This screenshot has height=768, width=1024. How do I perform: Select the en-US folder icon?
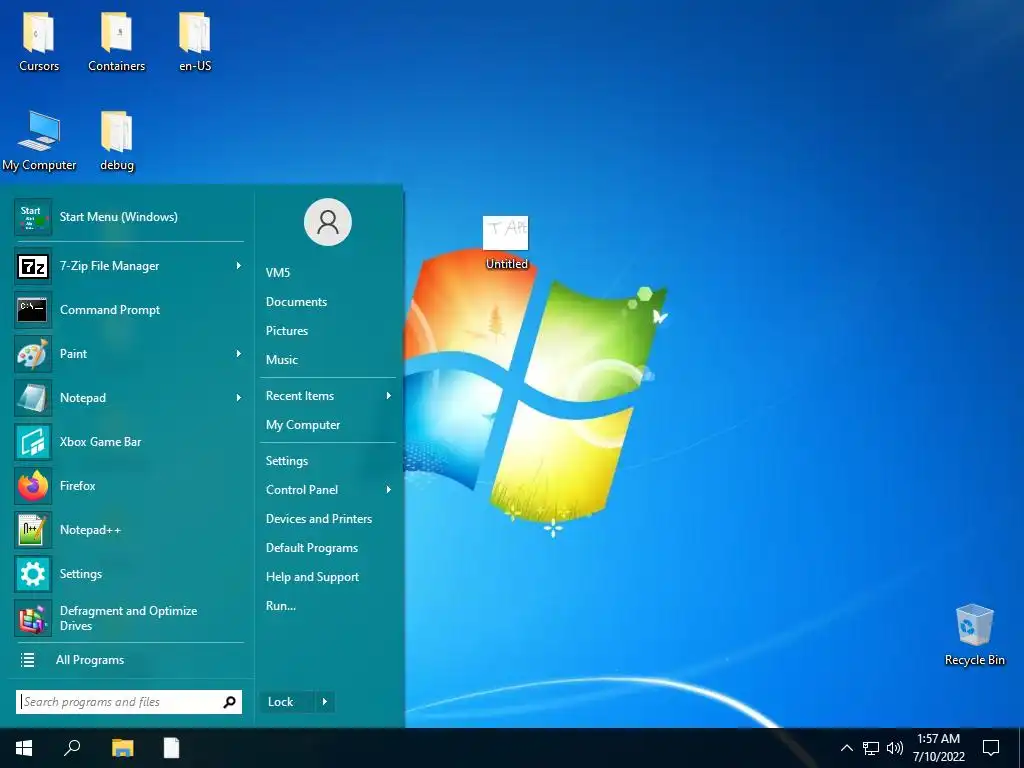(195, 42)
